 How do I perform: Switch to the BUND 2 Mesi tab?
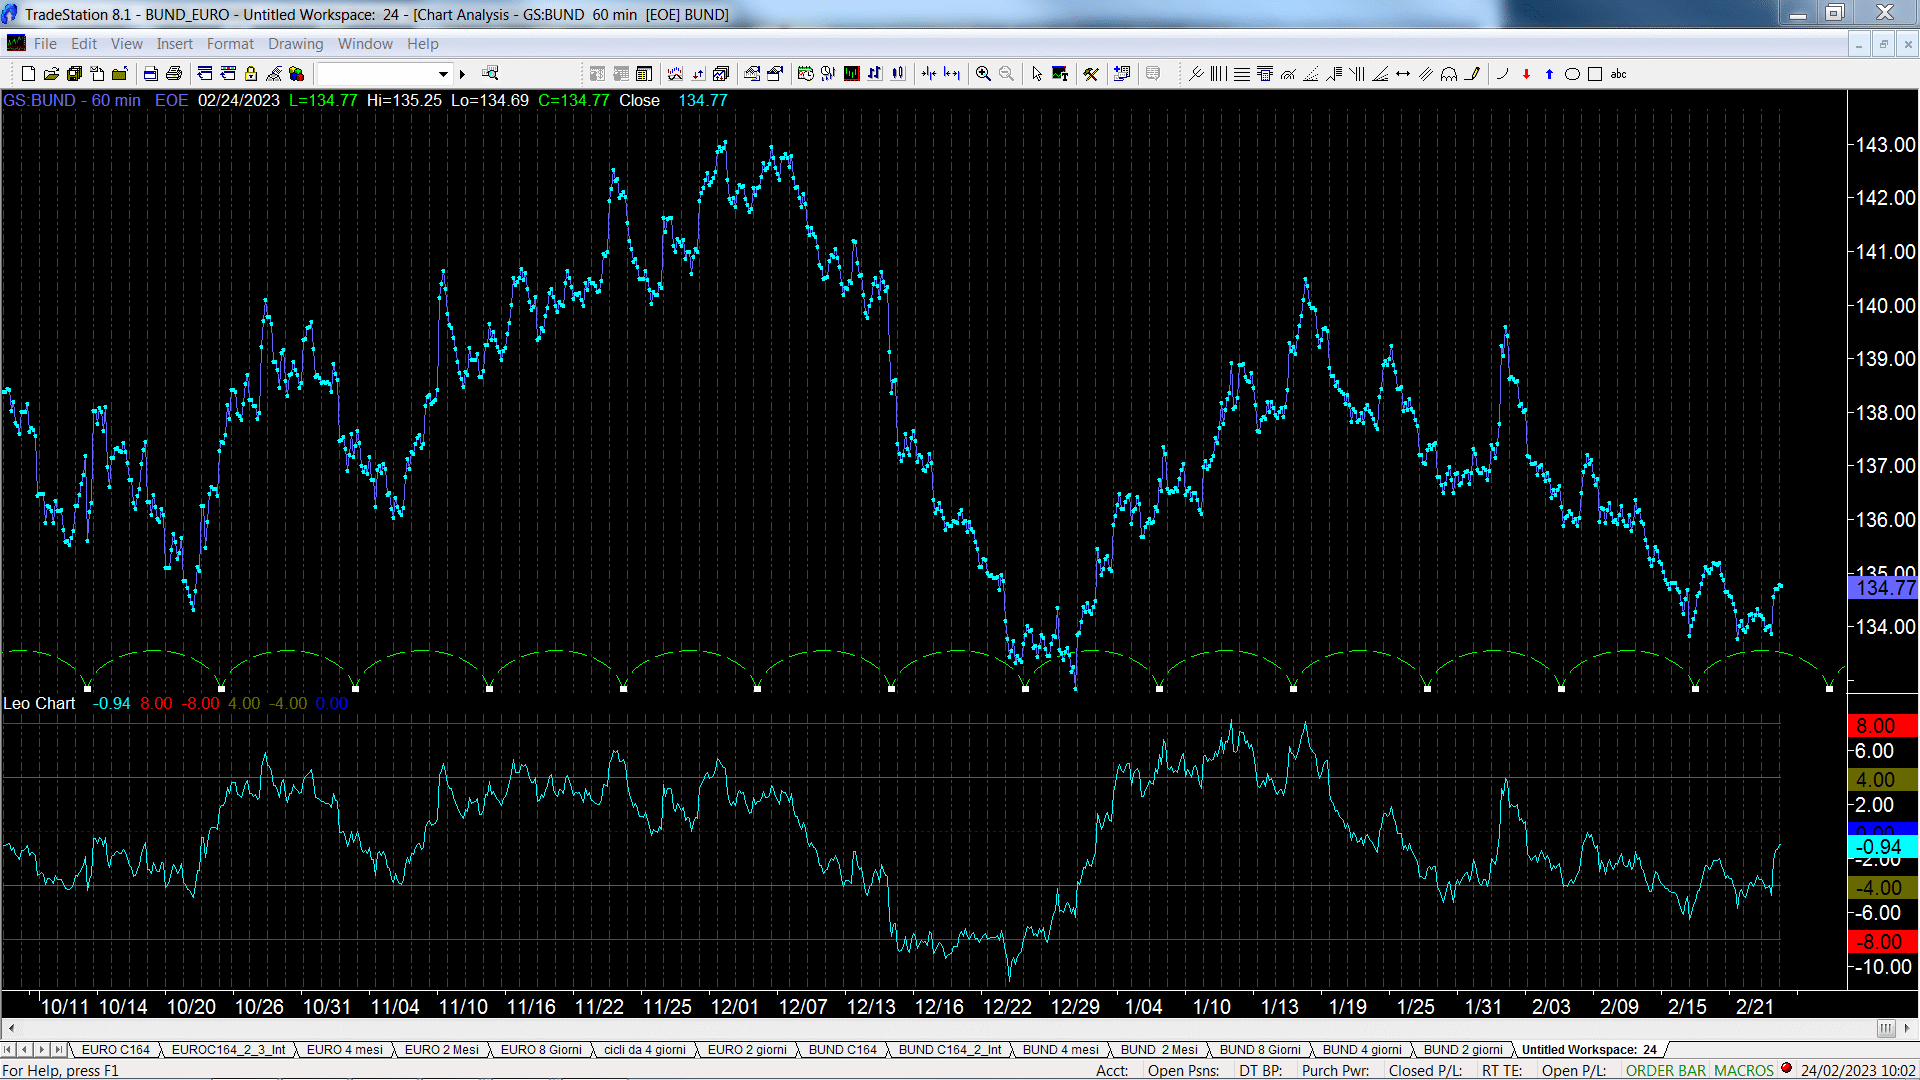pyautogui.click(x=1159, y=1050)
